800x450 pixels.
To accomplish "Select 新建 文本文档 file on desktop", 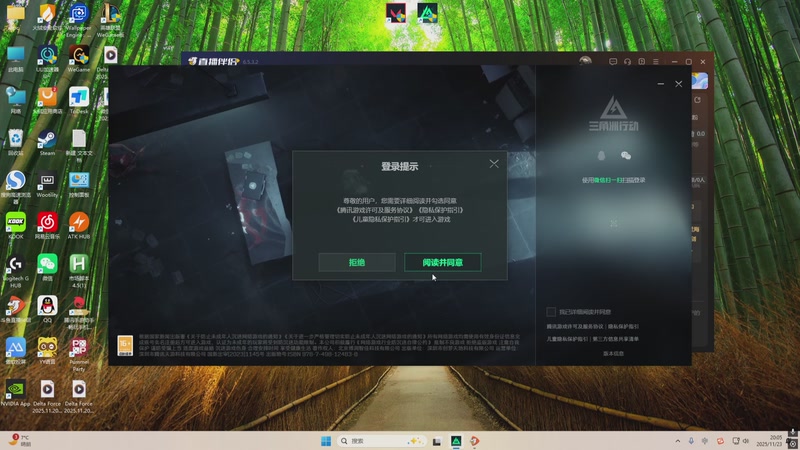I will 79,145.
